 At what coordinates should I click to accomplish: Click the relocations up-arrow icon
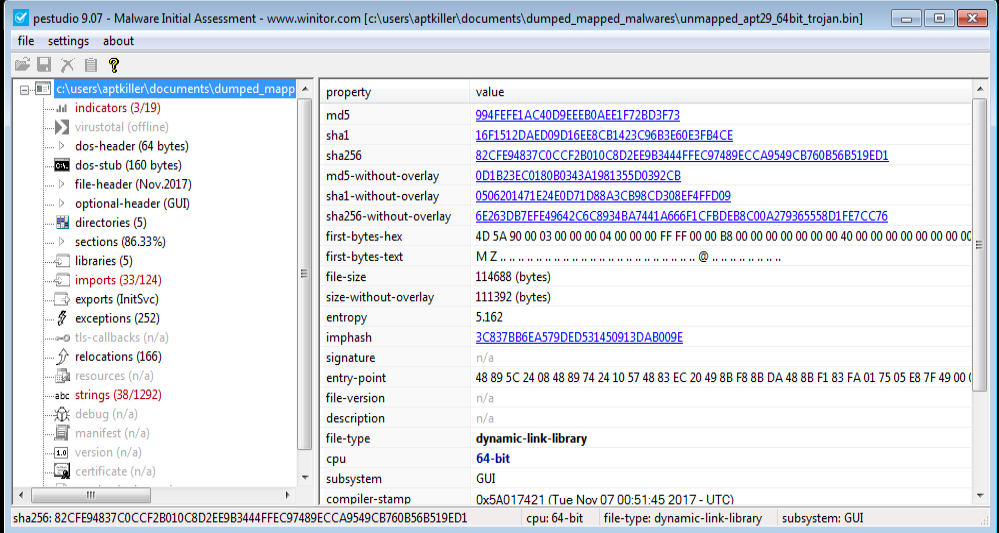click(x=62, y=357)
